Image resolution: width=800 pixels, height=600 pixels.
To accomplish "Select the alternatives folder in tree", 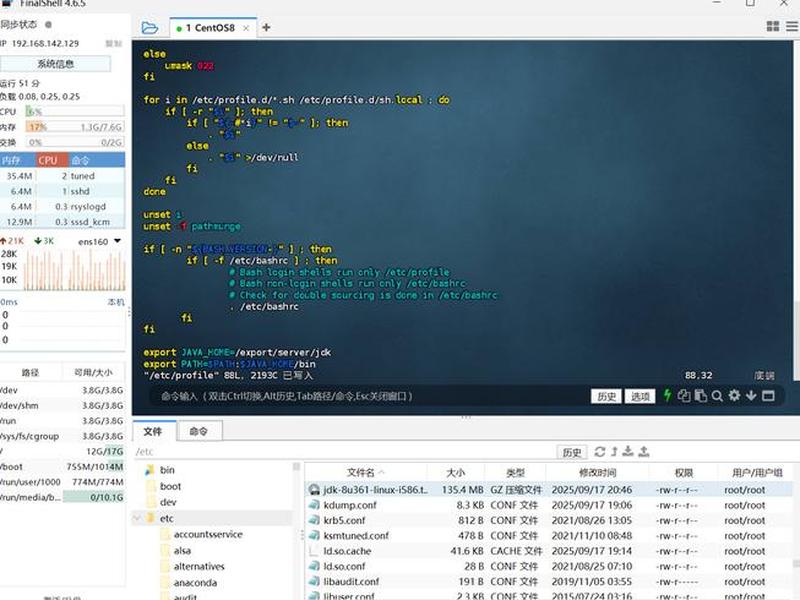I will click(x=199, y=566).
